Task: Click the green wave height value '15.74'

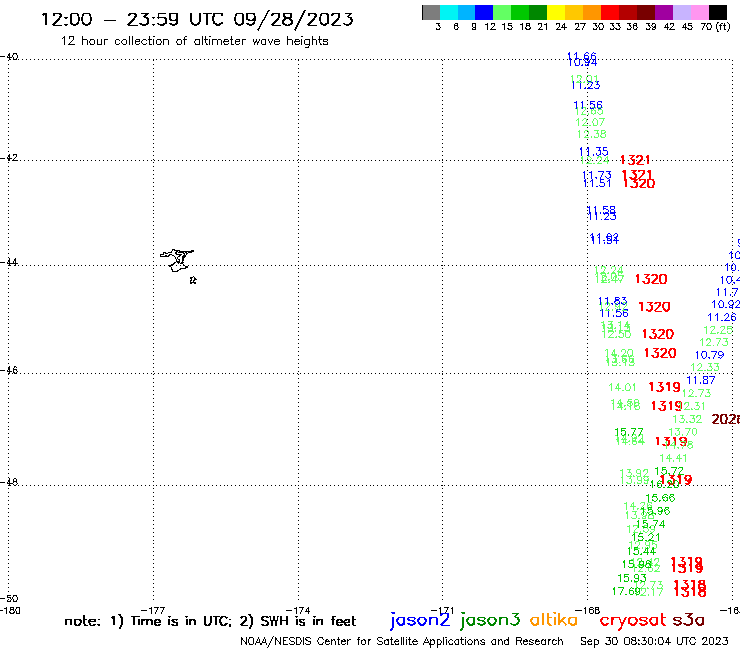Action: coord(651,524)
